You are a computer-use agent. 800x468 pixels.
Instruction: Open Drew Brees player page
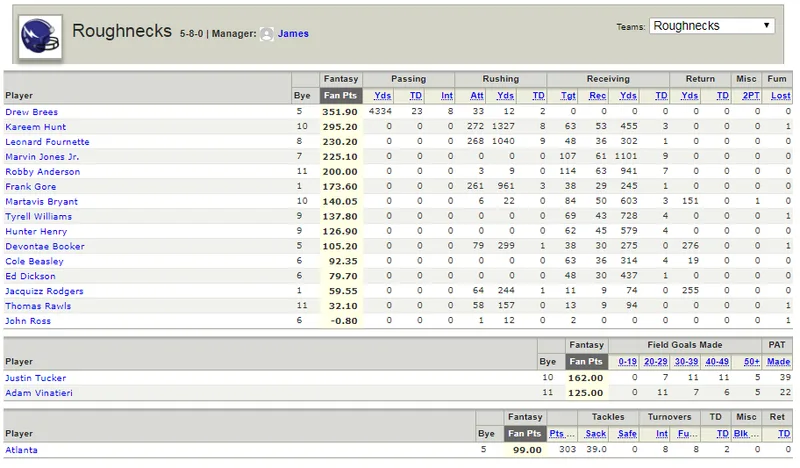tap(32, 112)
